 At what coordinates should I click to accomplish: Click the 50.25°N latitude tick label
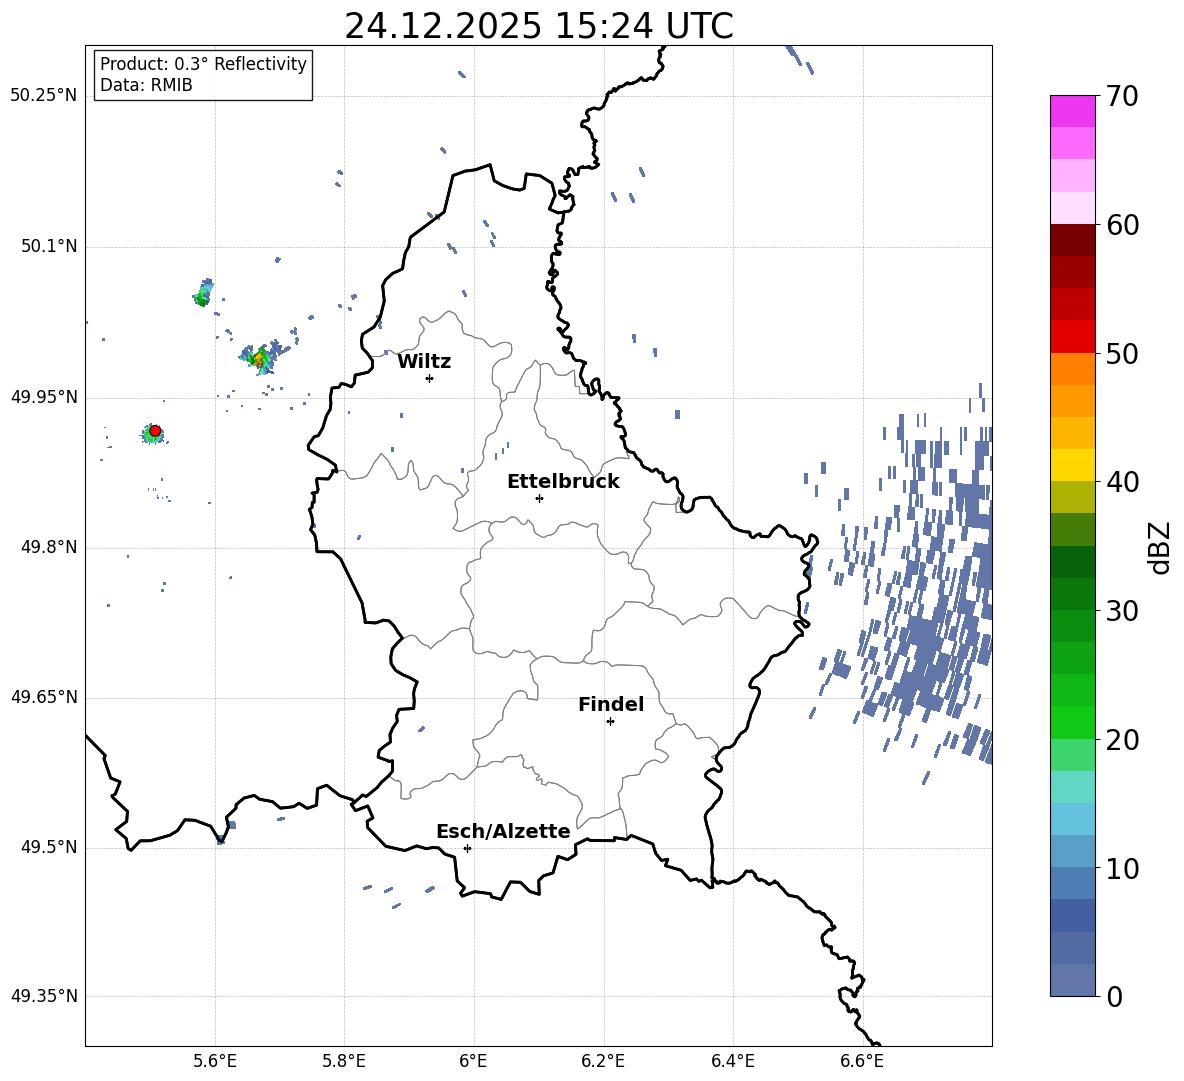coord(43,96)
